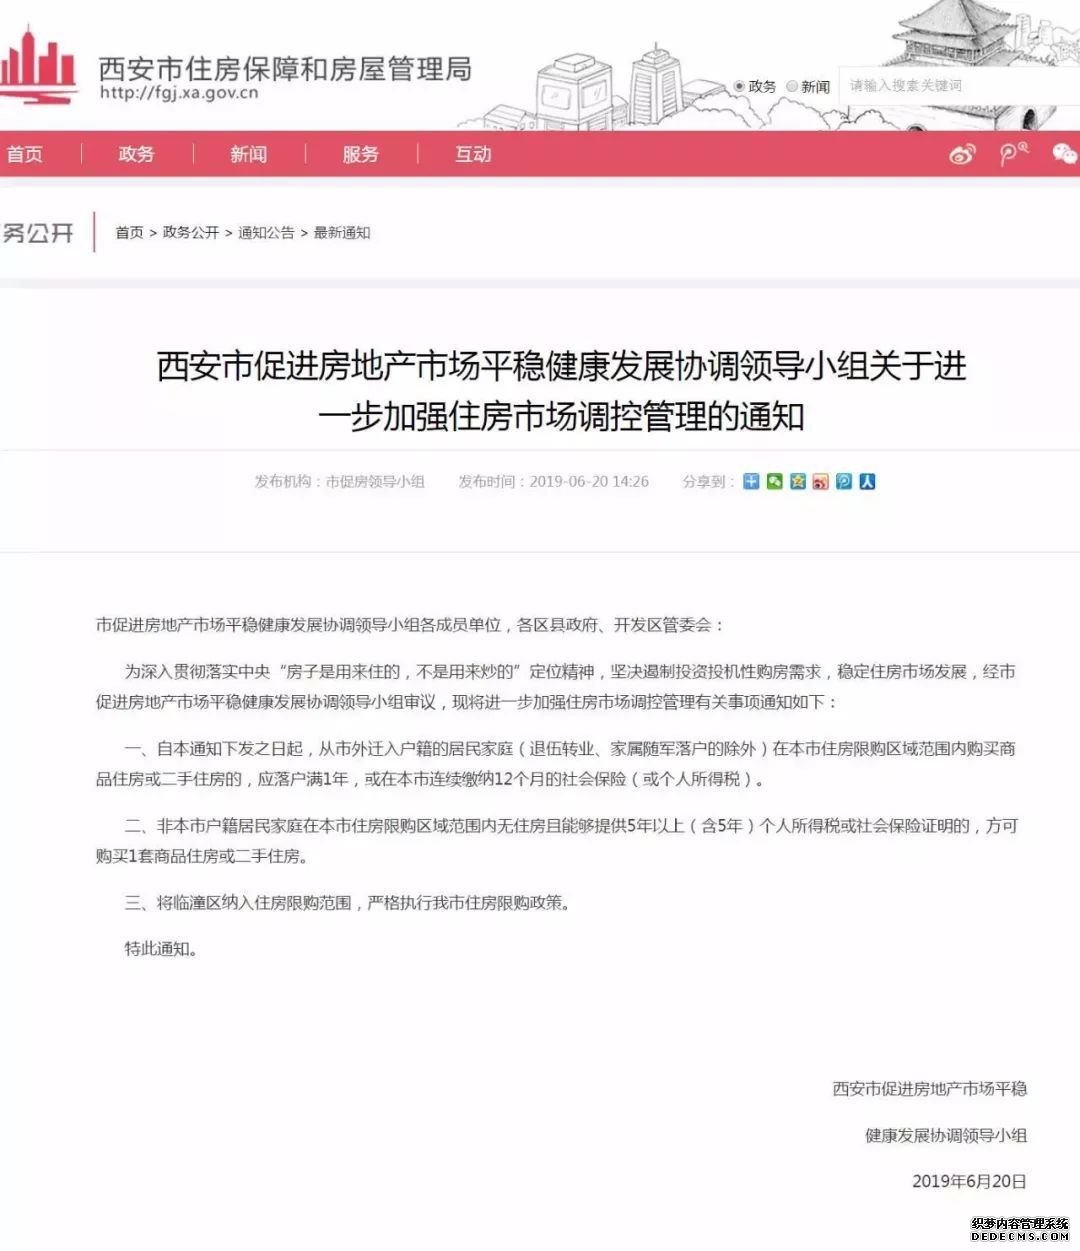
Task: Open the 互动 navigation menu item
Action: coord(473,154)
